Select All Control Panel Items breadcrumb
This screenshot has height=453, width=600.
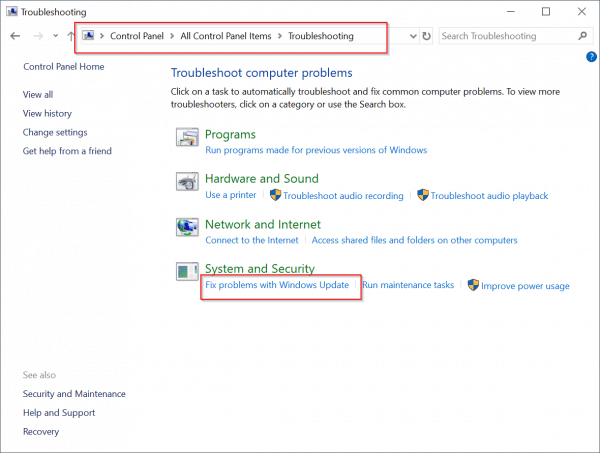(x=224, y=36)
